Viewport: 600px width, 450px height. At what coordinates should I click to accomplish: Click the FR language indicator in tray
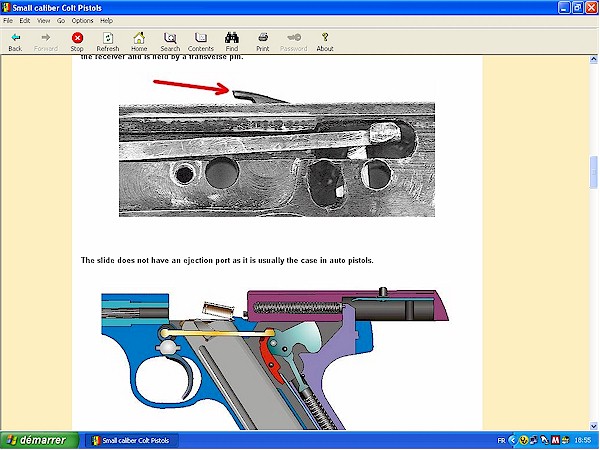pyautogui.click(x=501, y=440)
